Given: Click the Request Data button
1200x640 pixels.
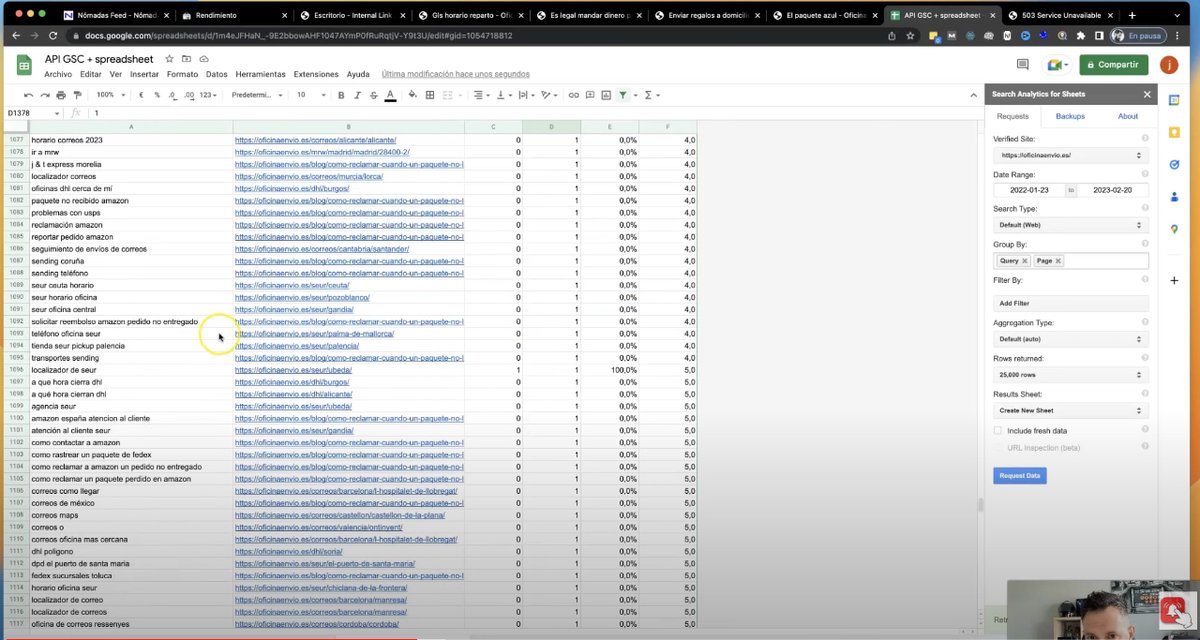Looking at the screenshot, I should (1019, 475).
